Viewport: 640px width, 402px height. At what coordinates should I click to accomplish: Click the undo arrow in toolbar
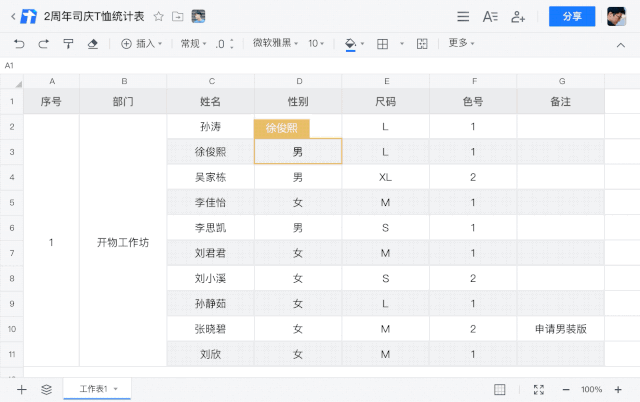[19, 43]
